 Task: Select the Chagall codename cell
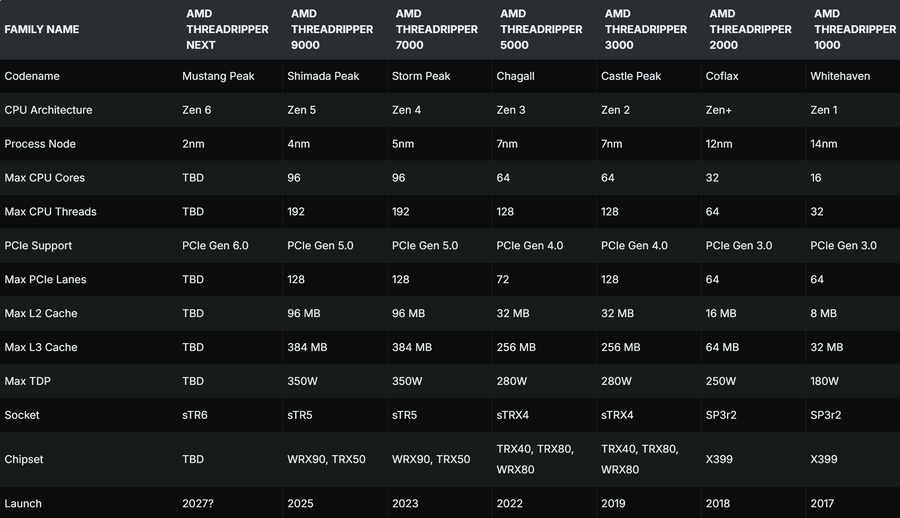515,76
